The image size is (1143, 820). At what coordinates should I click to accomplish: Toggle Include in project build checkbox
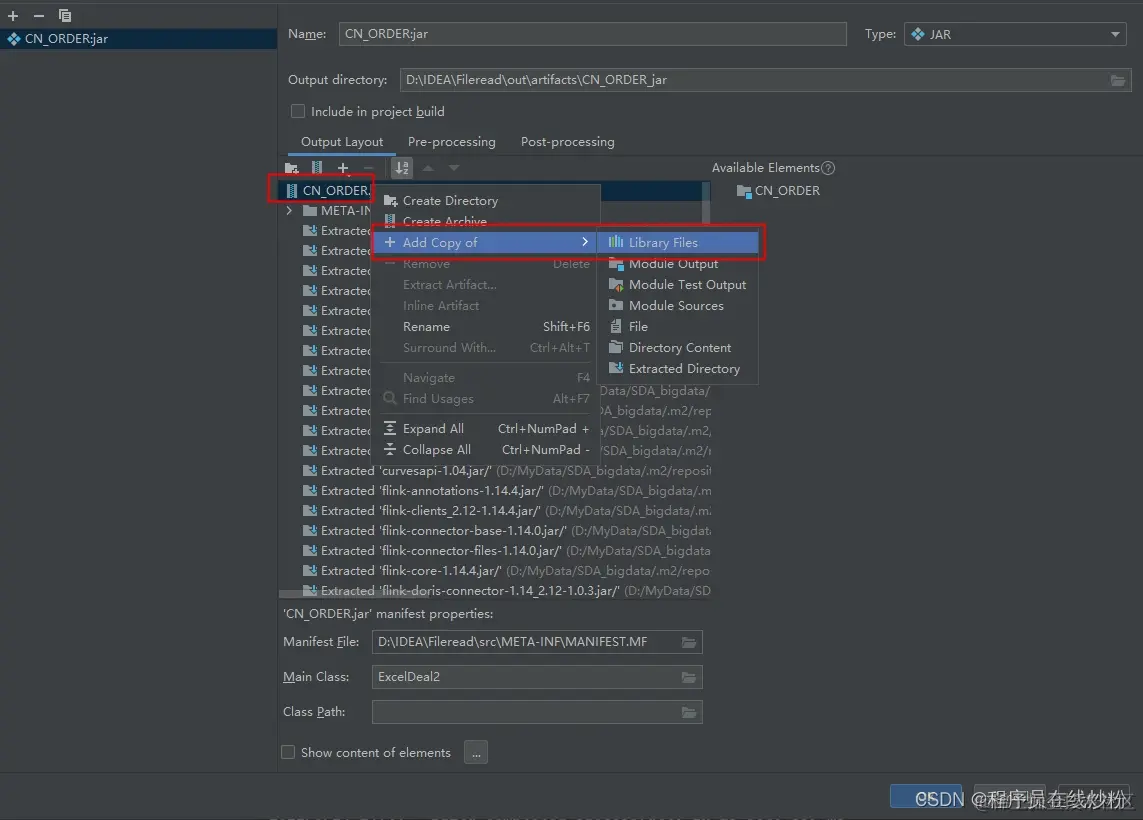[x=297, y=111]
